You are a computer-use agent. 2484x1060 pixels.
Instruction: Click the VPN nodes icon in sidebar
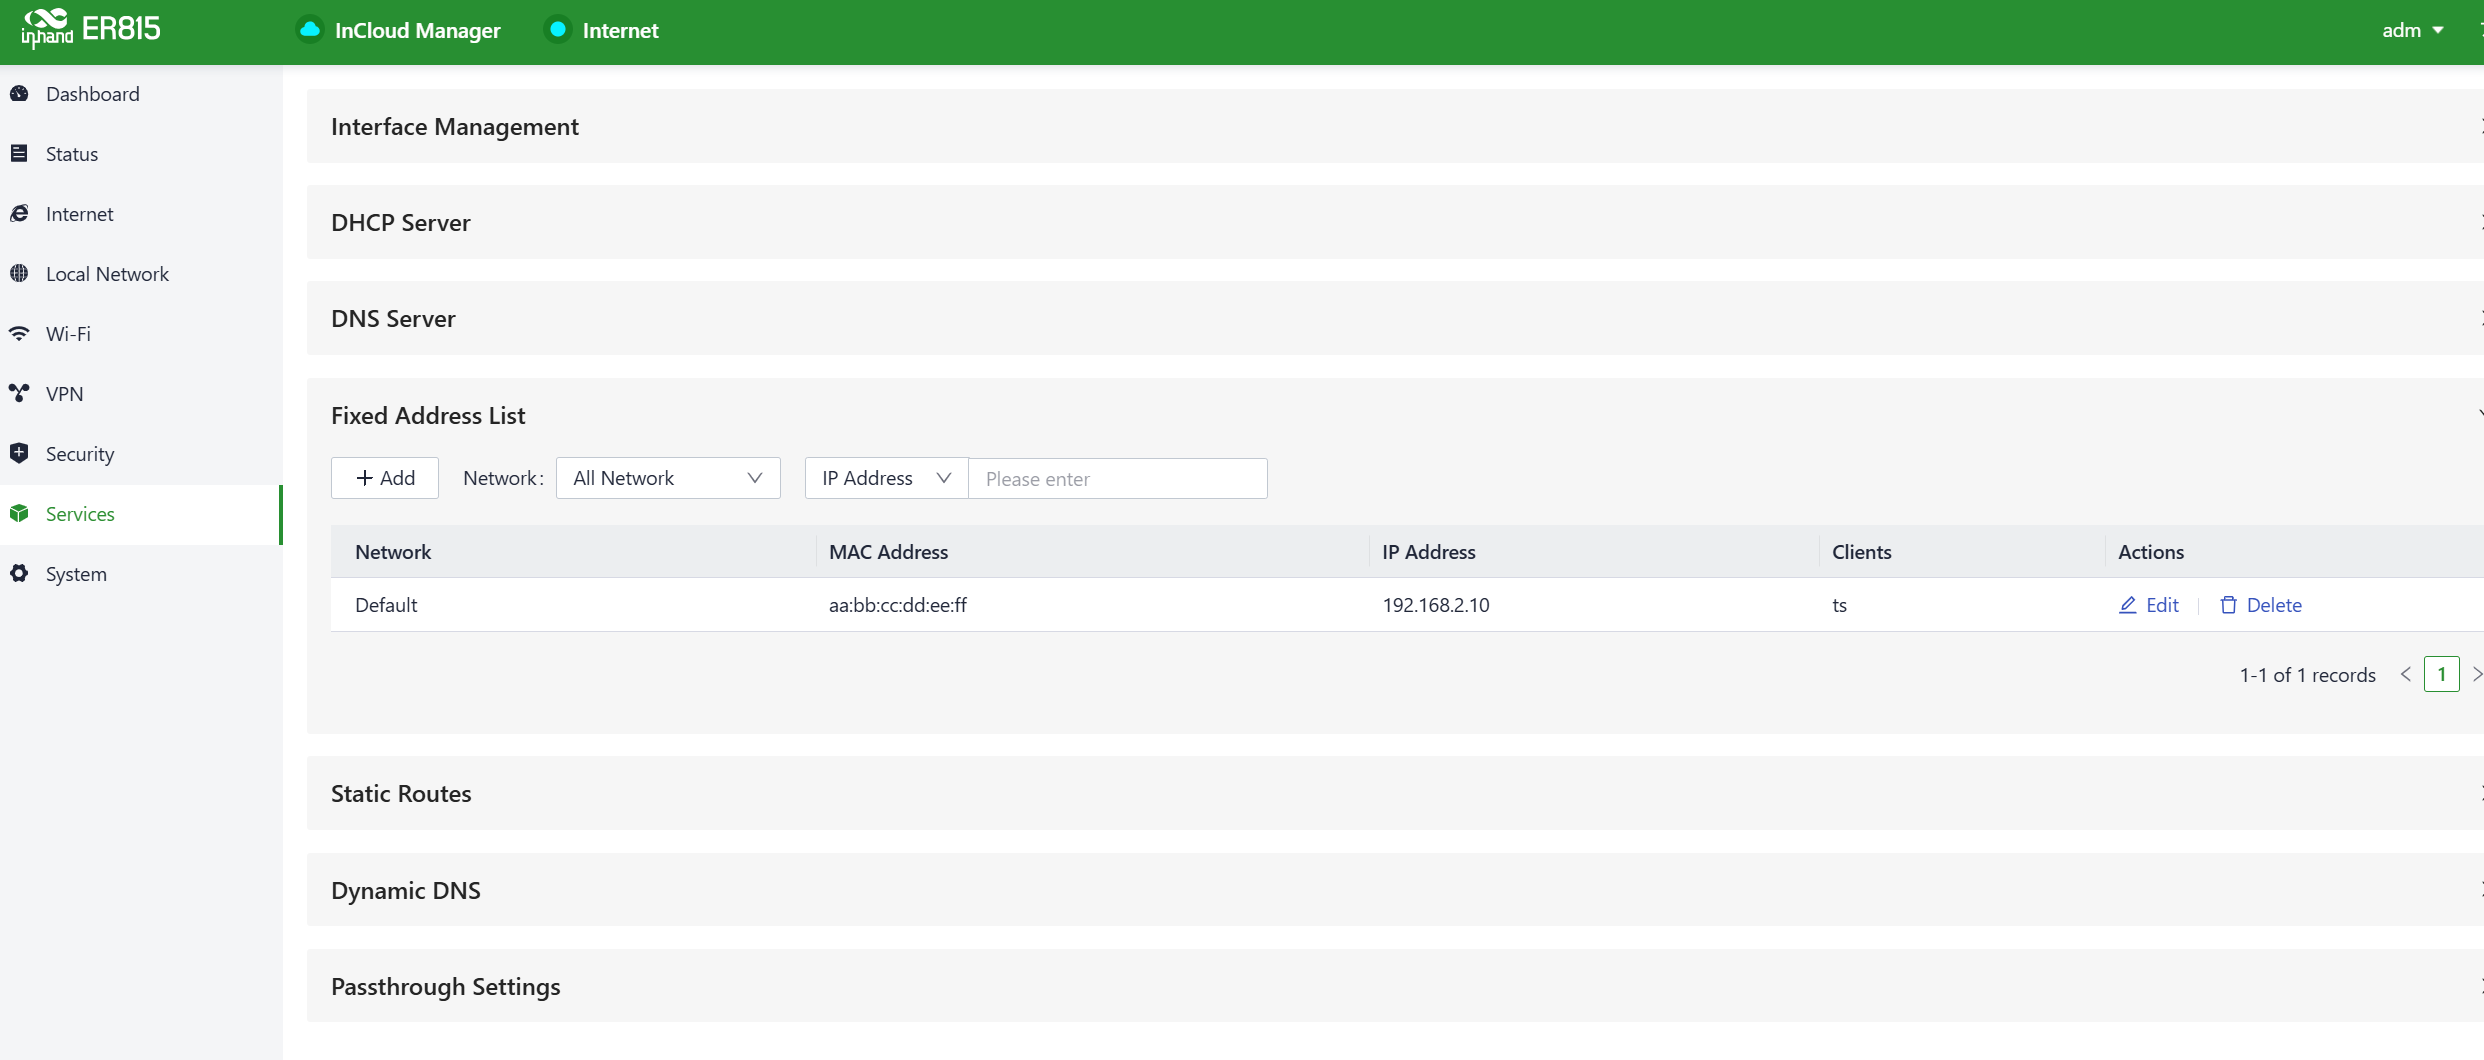pos(19,394)
